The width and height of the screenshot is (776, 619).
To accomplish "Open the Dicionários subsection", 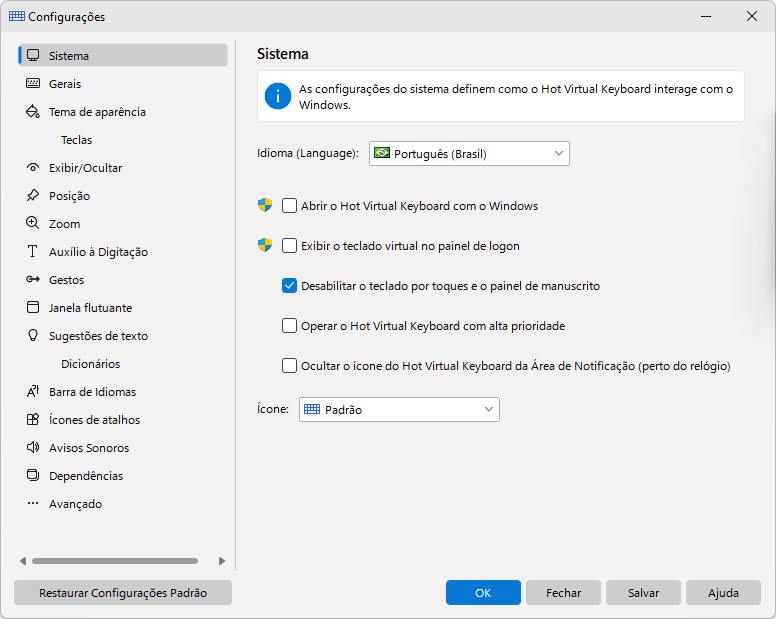I will pos(123,364).
